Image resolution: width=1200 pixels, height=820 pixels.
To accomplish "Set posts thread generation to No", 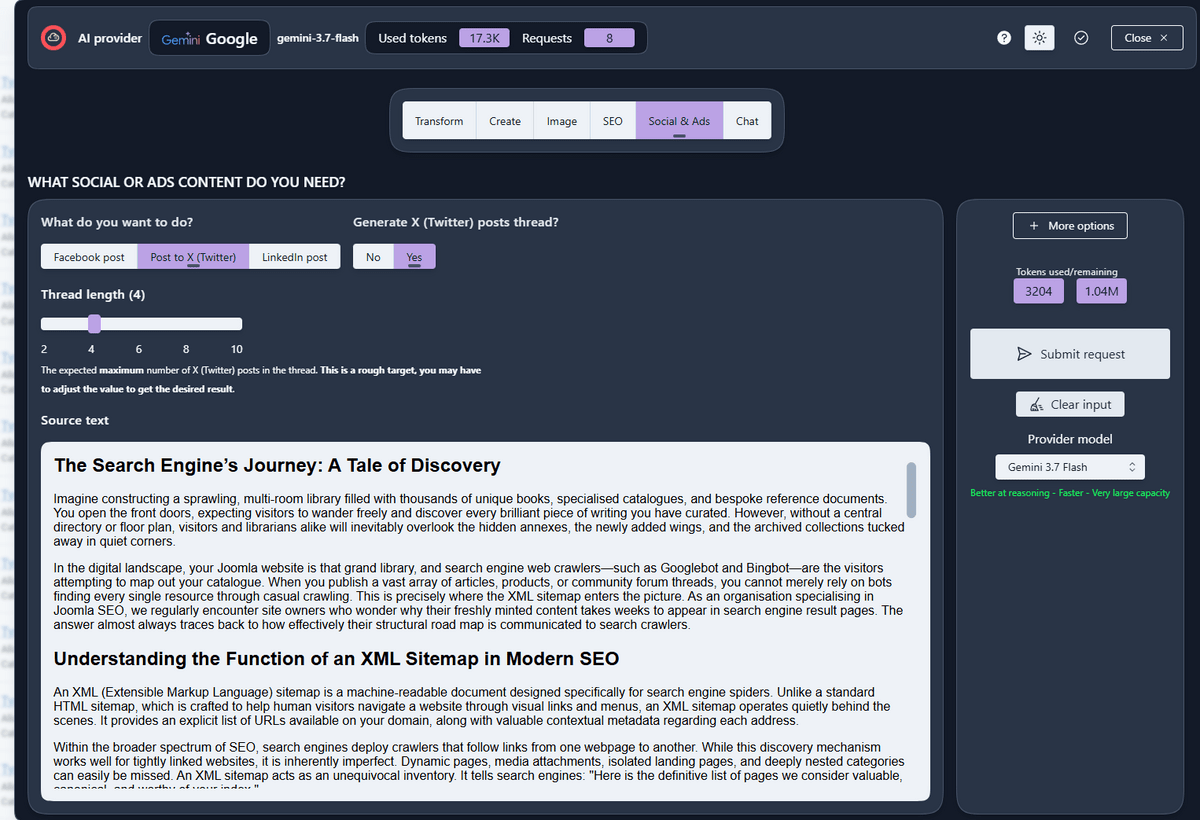I will [x=373, y=257].
